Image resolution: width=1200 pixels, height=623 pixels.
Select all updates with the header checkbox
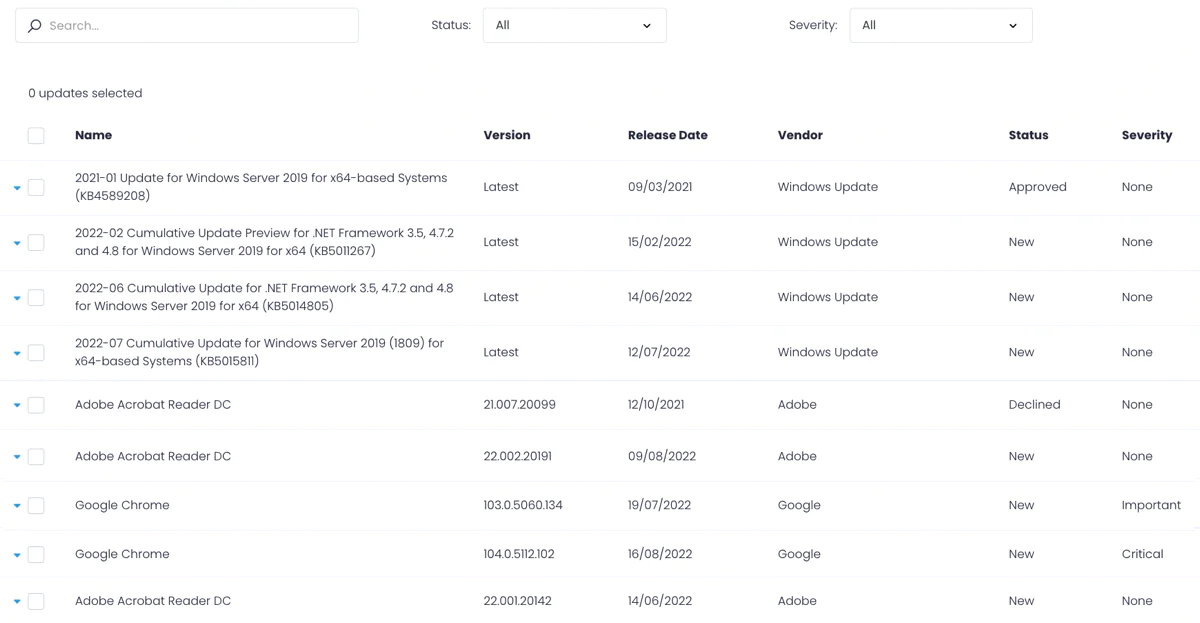coord(36,135)
